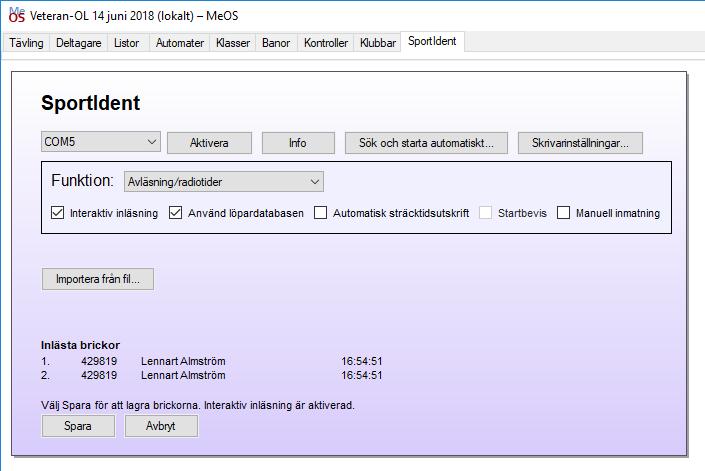Enable Automatisk sträcktidsutskrift checkbox
The image size is (705, 471).
(320, 213)
